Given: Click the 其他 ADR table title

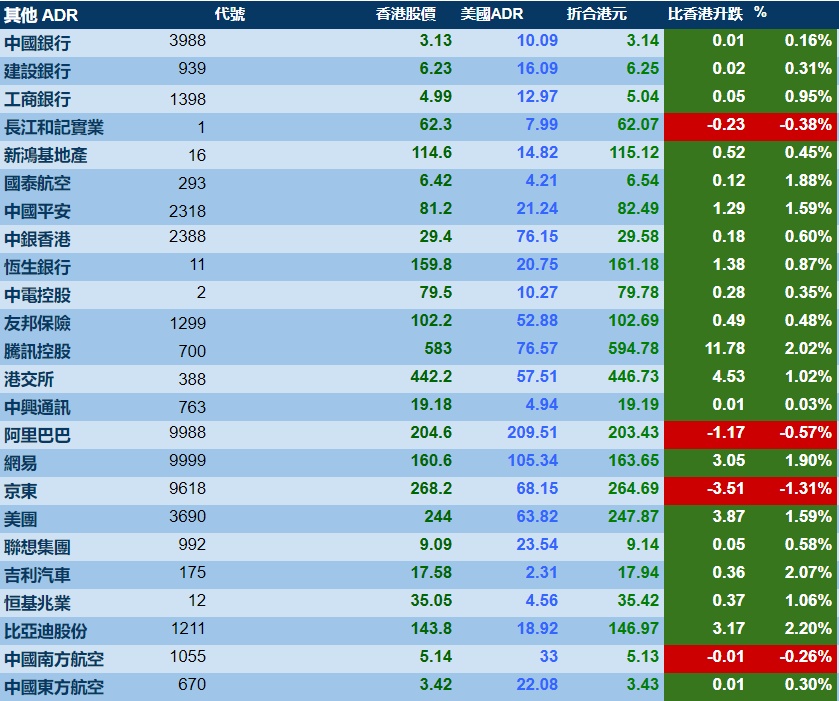Looking at the screenshot, I should tap(41, 15).
